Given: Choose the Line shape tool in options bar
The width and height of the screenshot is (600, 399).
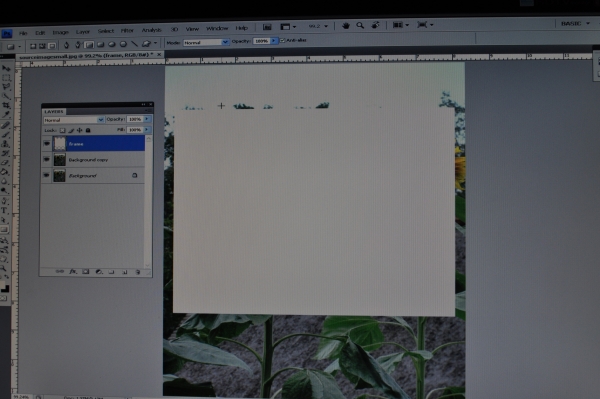Looking at the screenshot, I should (134, 44).
